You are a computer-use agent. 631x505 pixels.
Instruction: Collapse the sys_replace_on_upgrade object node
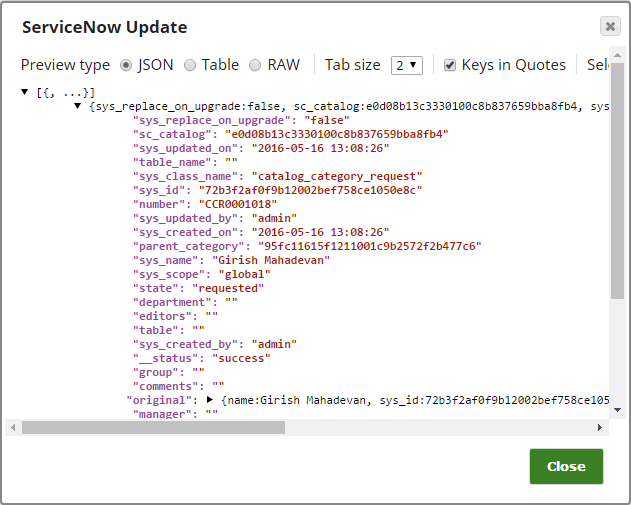click(78, 106)
